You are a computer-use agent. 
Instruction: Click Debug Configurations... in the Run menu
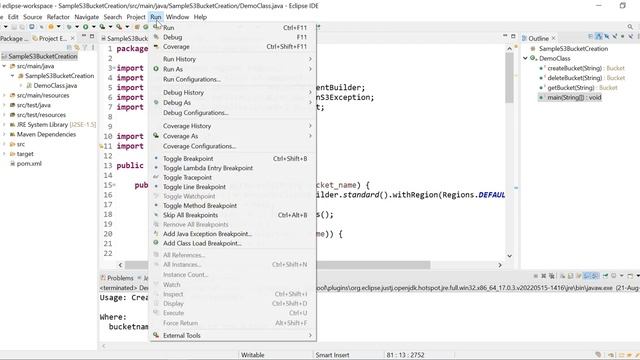(x=196, y=113)
